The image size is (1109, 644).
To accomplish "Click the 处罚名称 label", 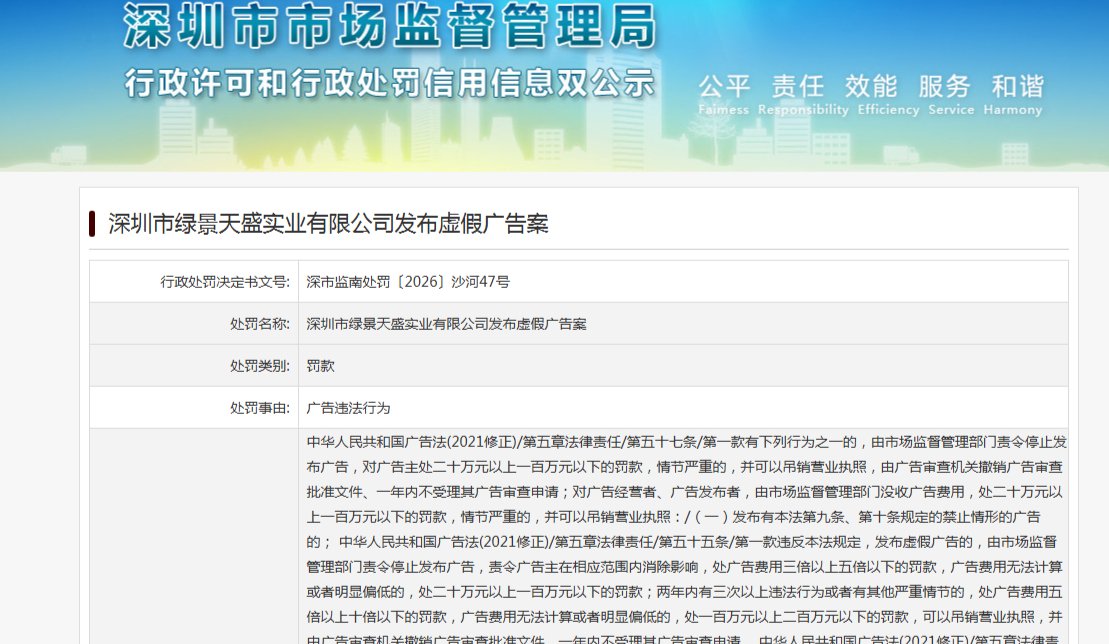I will pyautogui.click(x=260, y=324).
